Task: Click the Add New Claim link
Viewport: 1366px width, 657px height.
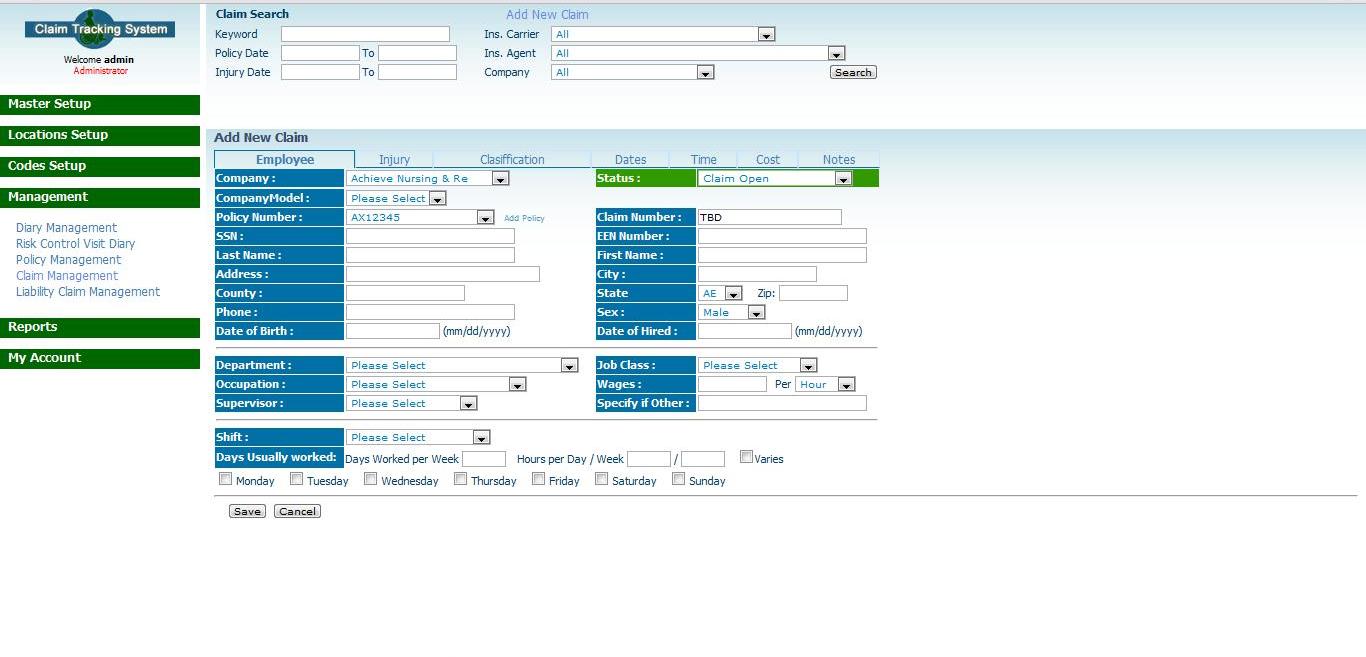Action: pyautogui.click(x=547, y=14)
